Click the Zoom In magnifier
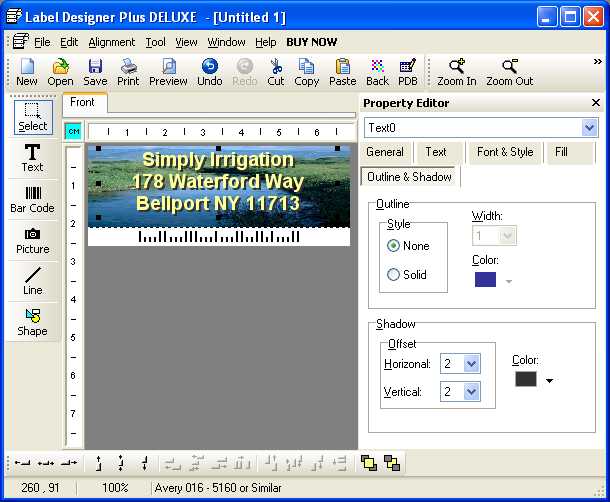This screenshot has height=502, width=610. (457, 72)
